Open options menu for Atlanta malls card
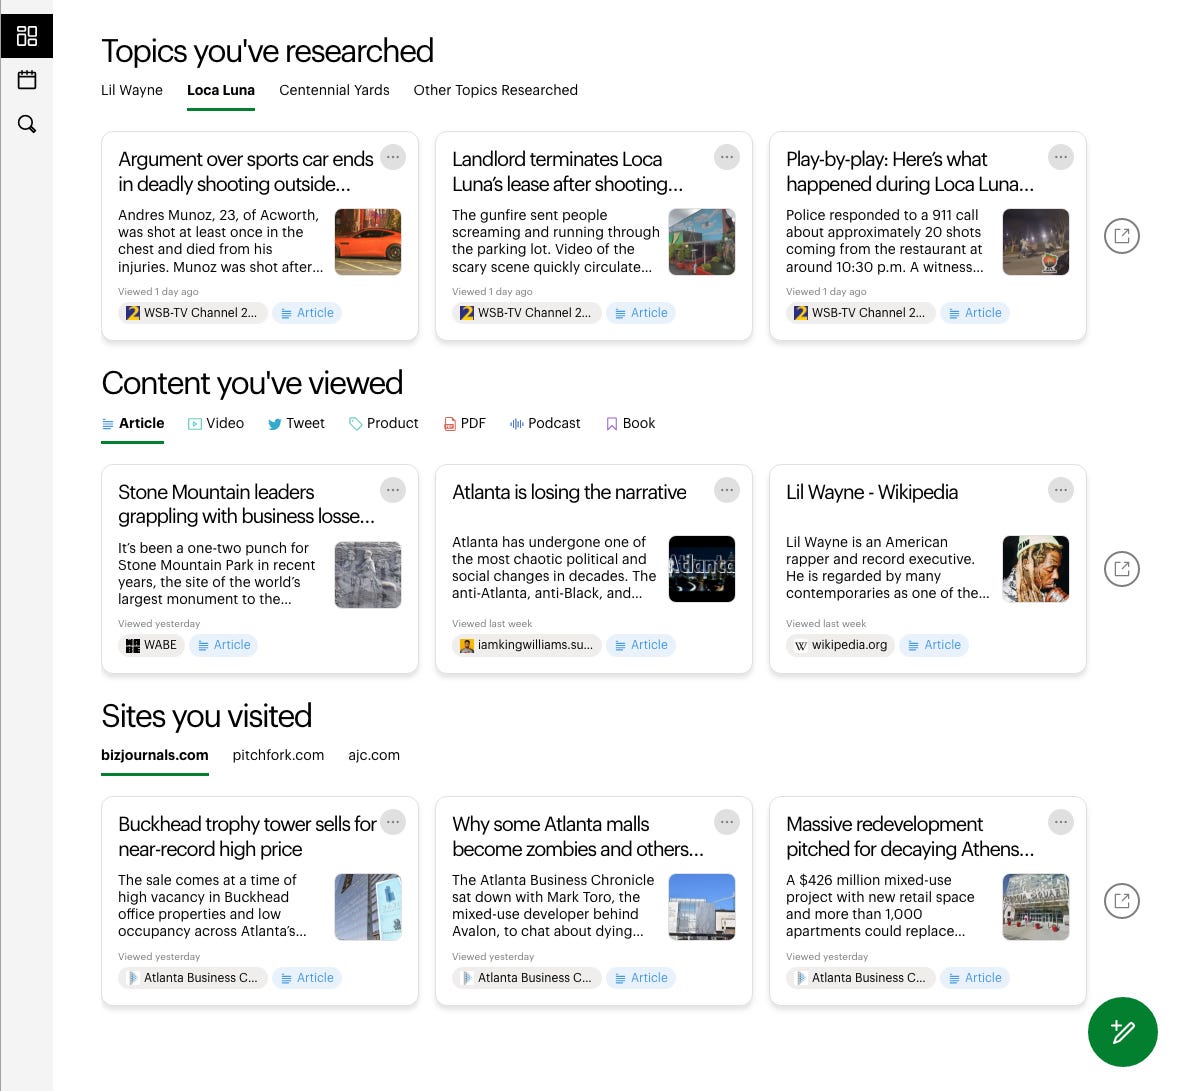This screenshot has height=1091, width=1177. point(727,822)
